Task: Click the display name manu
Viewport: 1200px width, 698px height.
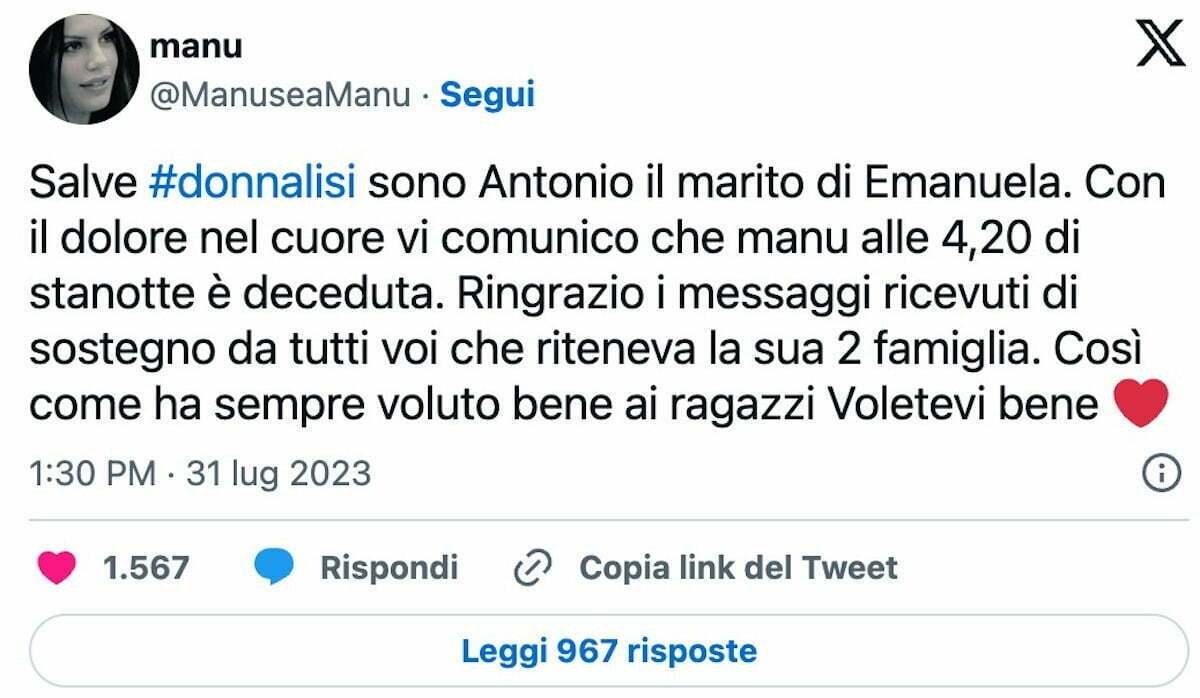Action: (x=195, y=47)
